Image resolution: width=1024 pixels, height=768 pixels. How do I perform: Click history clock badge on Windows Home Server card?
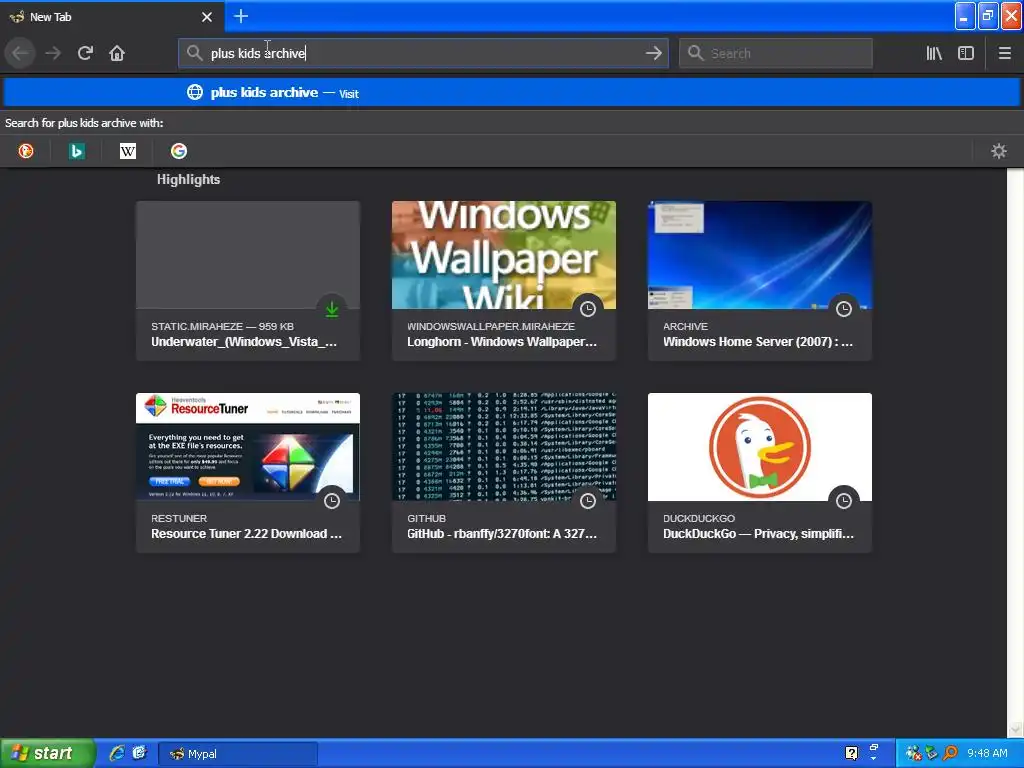pyautogui.click(x=844, y=309)
